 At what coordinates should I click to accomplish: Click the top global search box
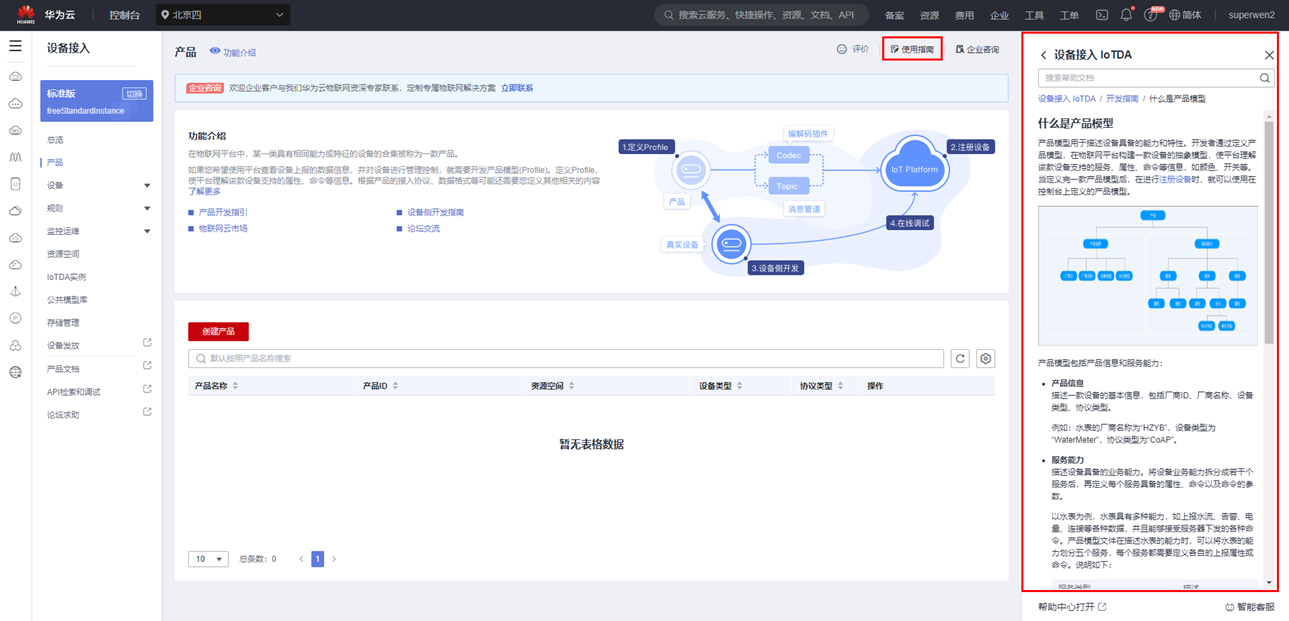coord(762,15)
